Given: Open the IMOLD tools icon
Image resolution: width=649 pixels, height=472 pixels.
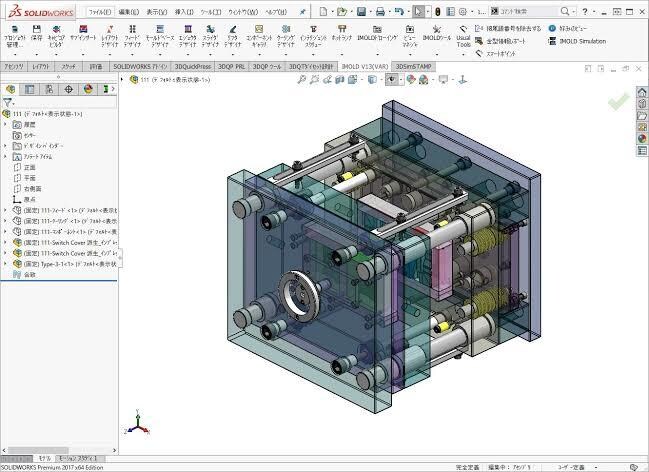Looking at the screenshot, I should (x=437, y=33).
